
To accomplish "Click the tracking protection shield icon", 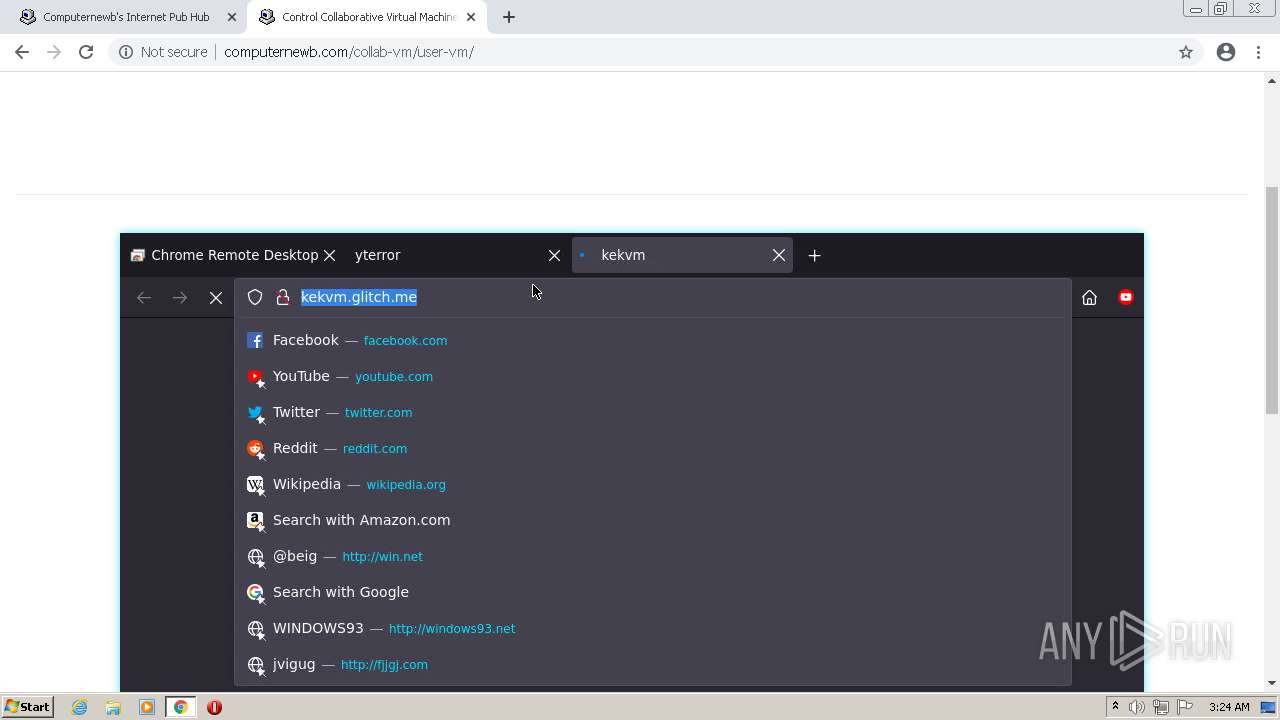I will coord(255,297).
